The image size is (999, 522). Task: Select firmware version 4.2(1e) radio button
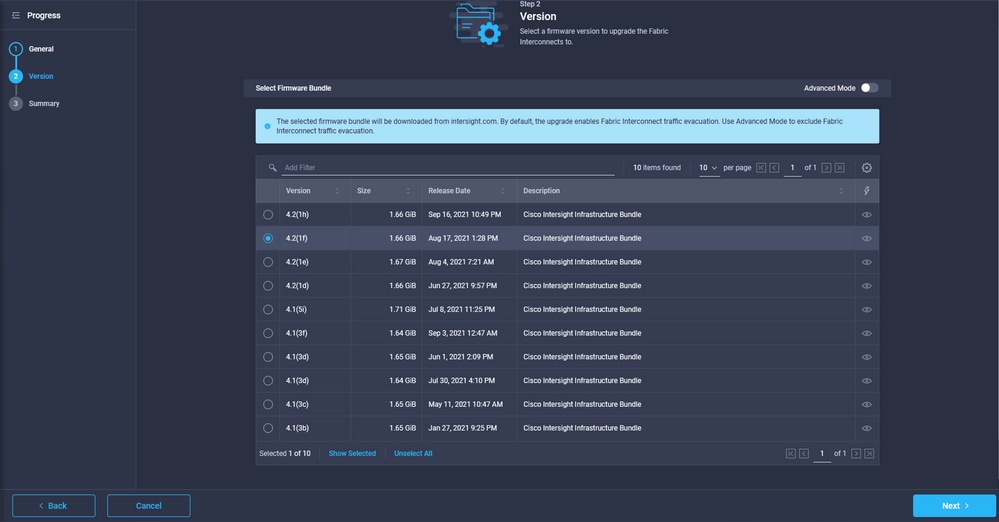268,262
